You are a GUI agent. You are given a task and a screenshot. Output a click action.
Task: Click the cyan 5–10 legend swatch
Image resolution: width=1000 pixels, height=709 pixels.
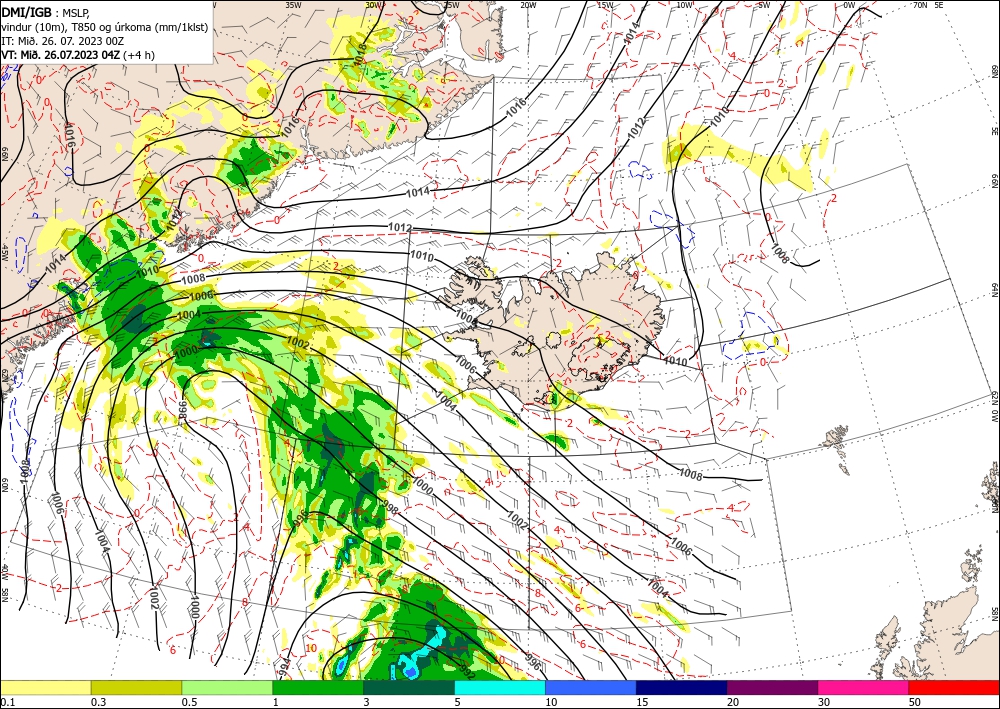500,687
